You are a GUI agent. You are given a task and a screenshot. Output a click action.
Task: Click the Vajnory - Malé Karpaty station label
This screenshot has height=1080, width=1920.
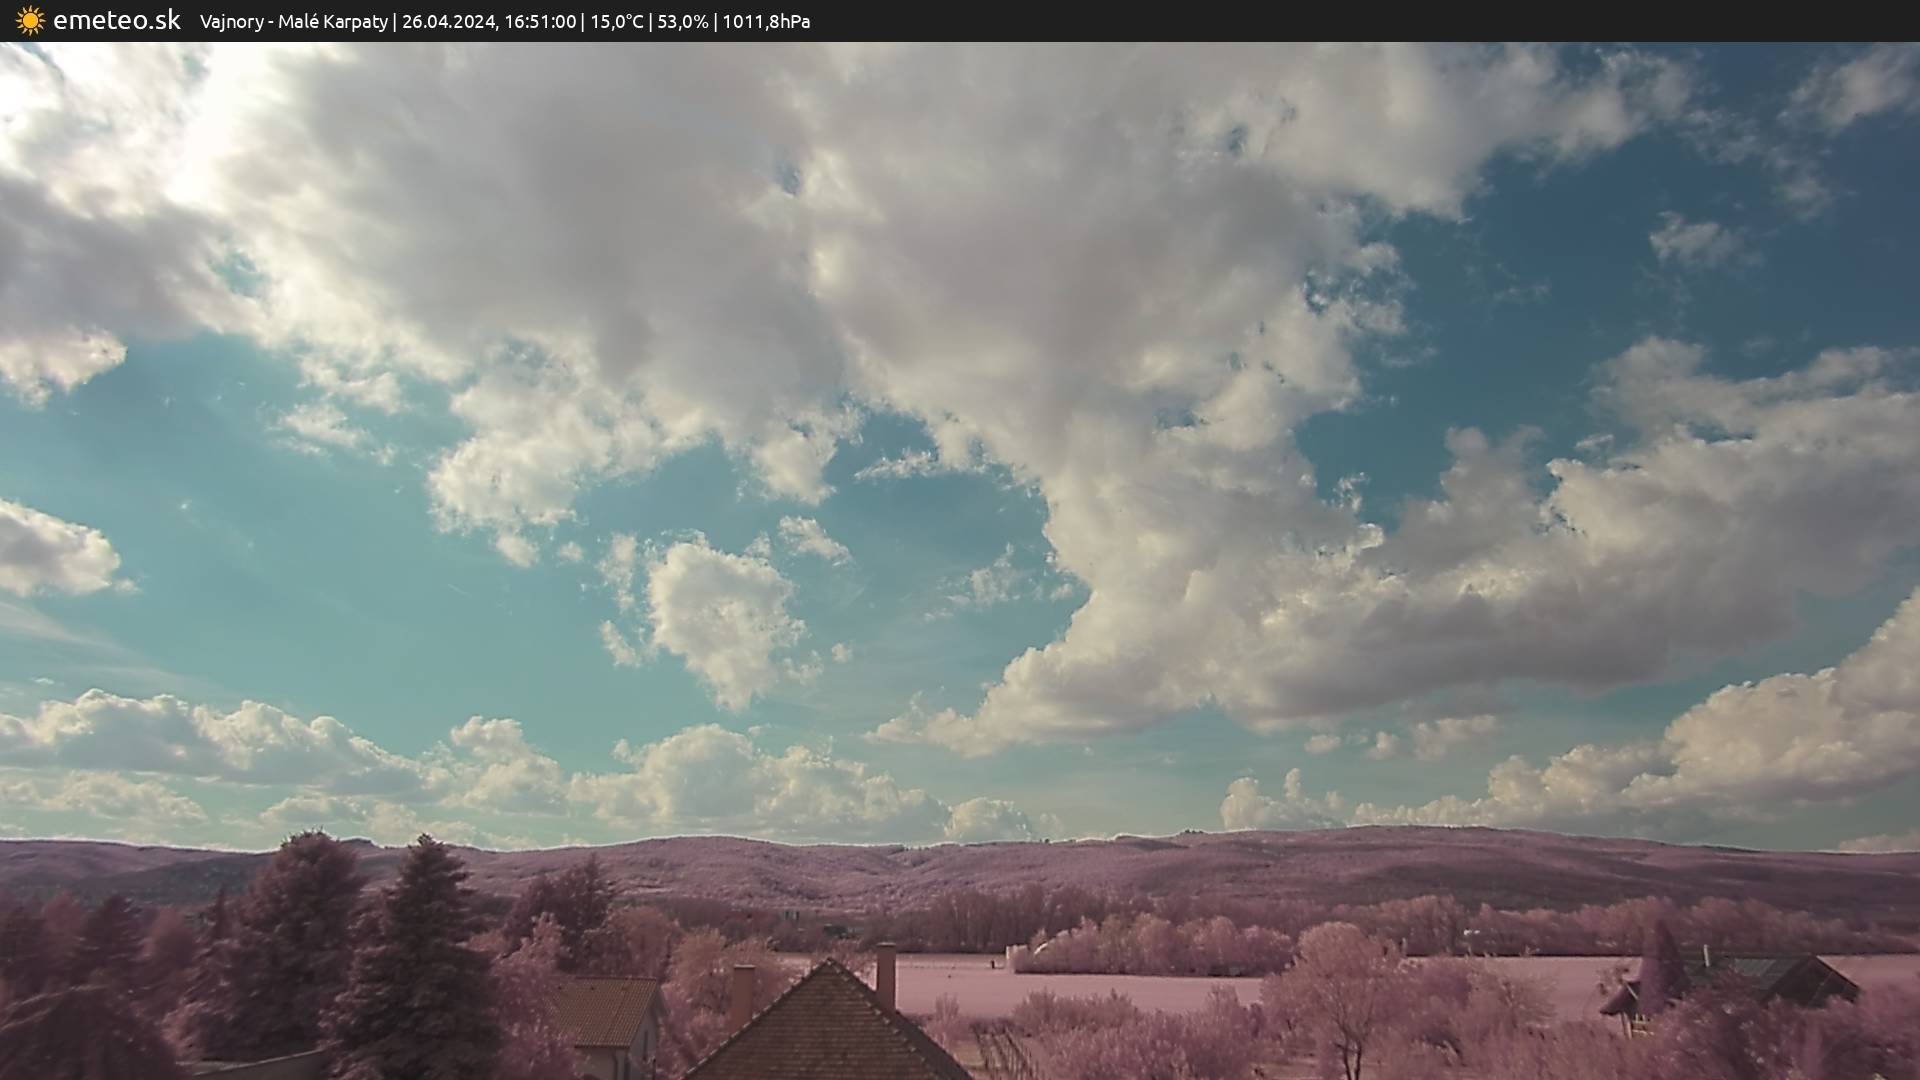pyautogui.click(x=293, y=21)
